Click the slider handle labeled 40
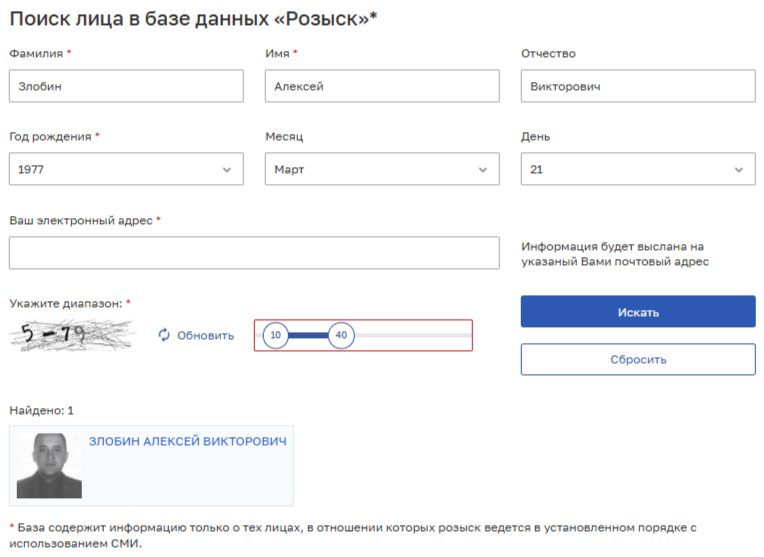This screenshot has width=764, height=557. (x=341, y=335)
